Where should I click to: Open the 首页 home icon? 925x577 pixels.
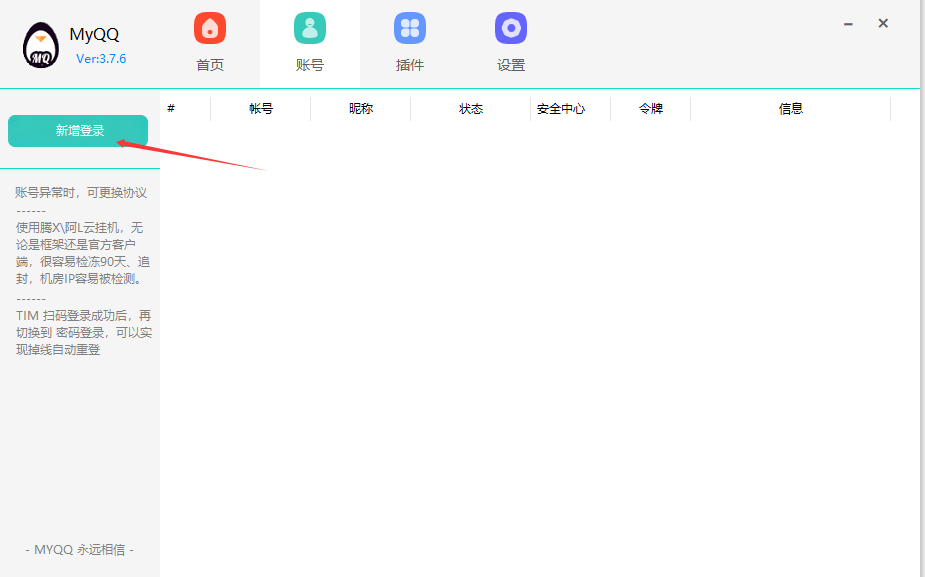(210, 28)
